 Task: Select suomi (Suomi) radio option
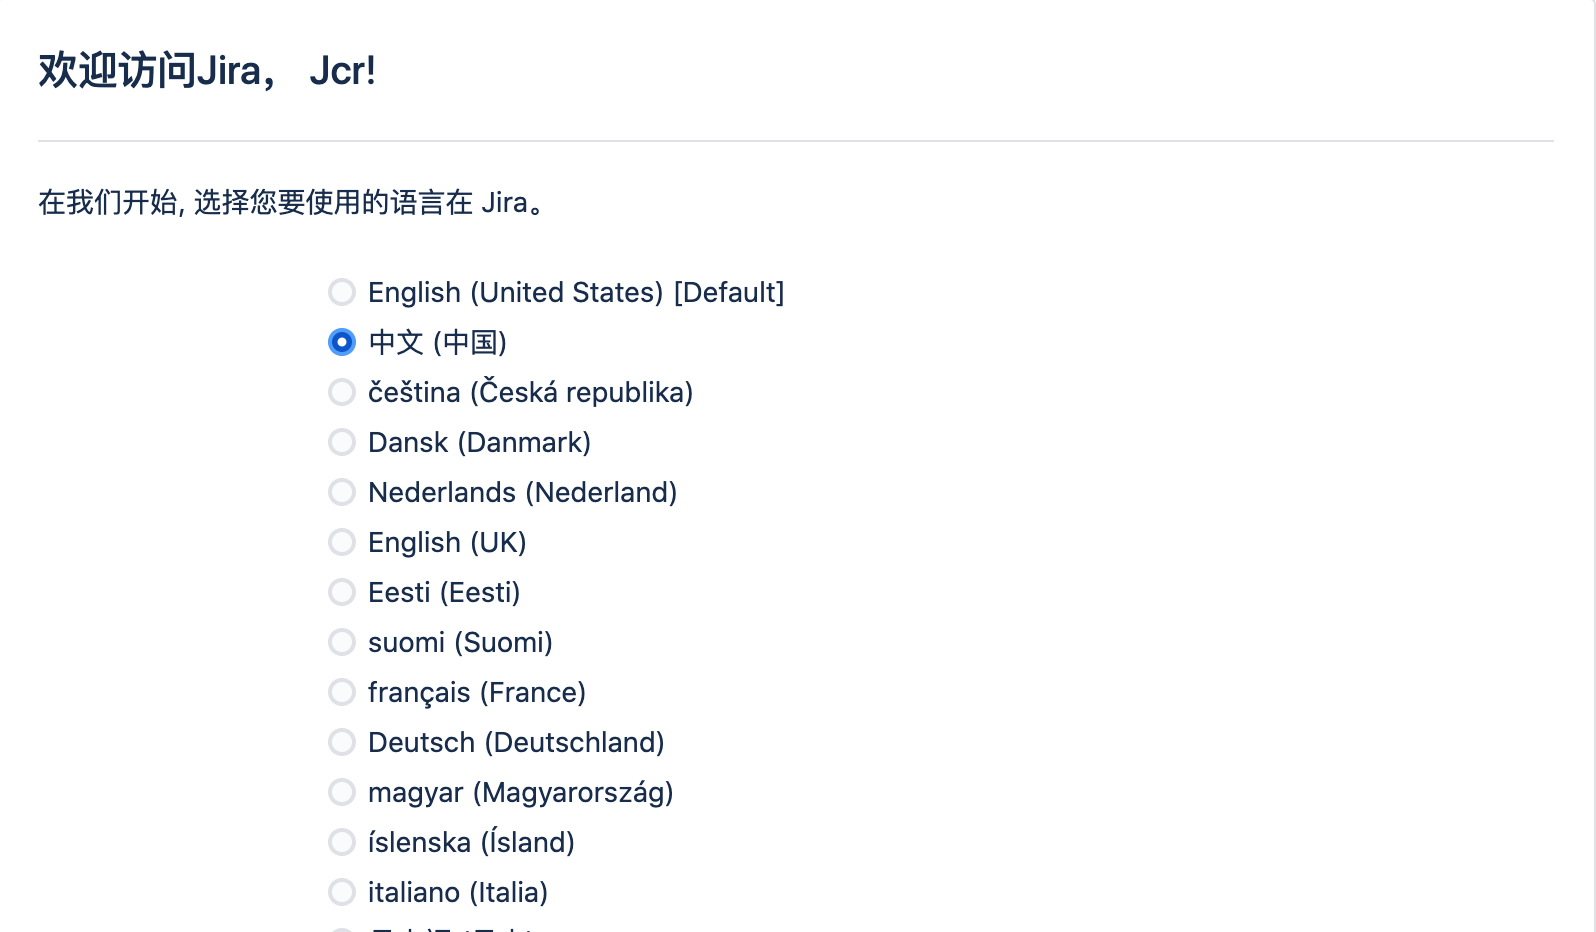click(x=342, y=642)
